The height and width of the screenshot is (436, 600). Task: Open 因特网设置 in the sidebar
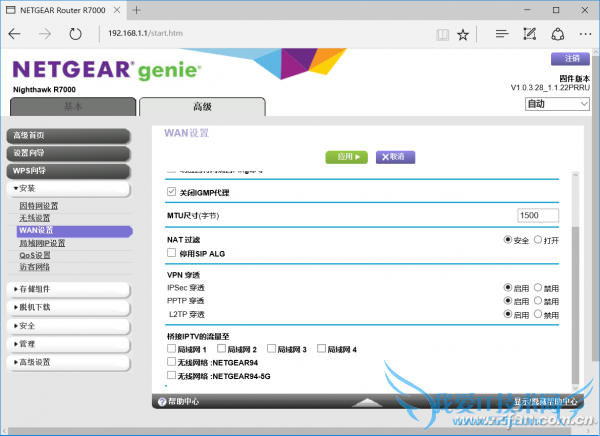(x=39, y=206)
